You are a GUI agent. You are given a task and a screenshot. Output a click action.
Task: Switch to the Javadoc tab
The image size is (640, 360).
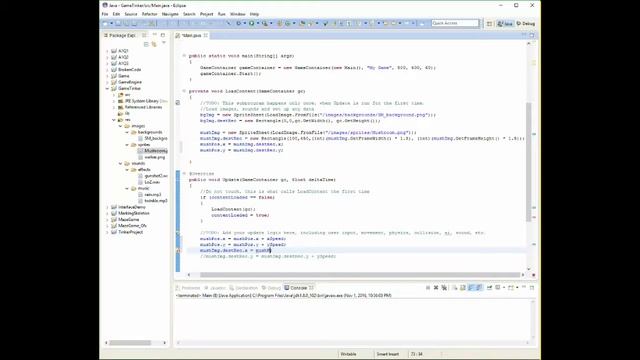coord(215,288)
